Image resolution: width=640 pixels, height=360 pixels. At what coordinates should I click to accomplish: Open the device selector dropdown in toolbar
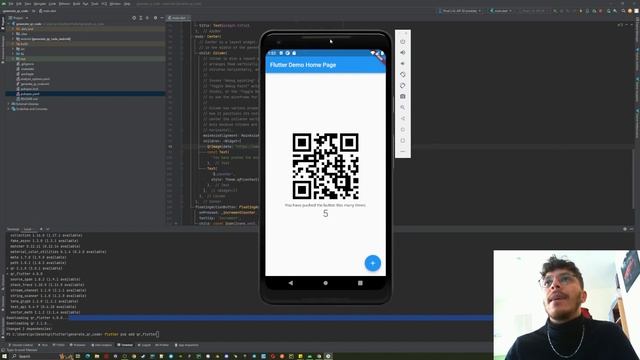pos(460,11)
